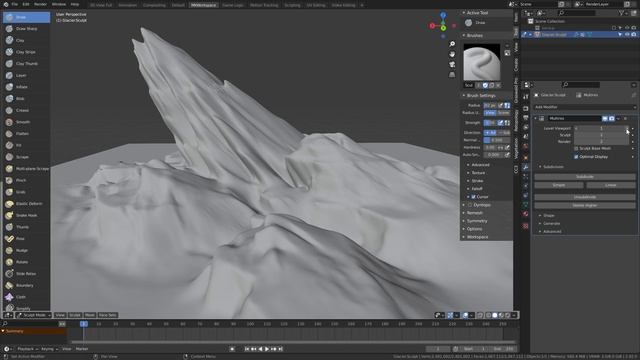Select the Clay Strips brush tool

(x=27, y=52)
